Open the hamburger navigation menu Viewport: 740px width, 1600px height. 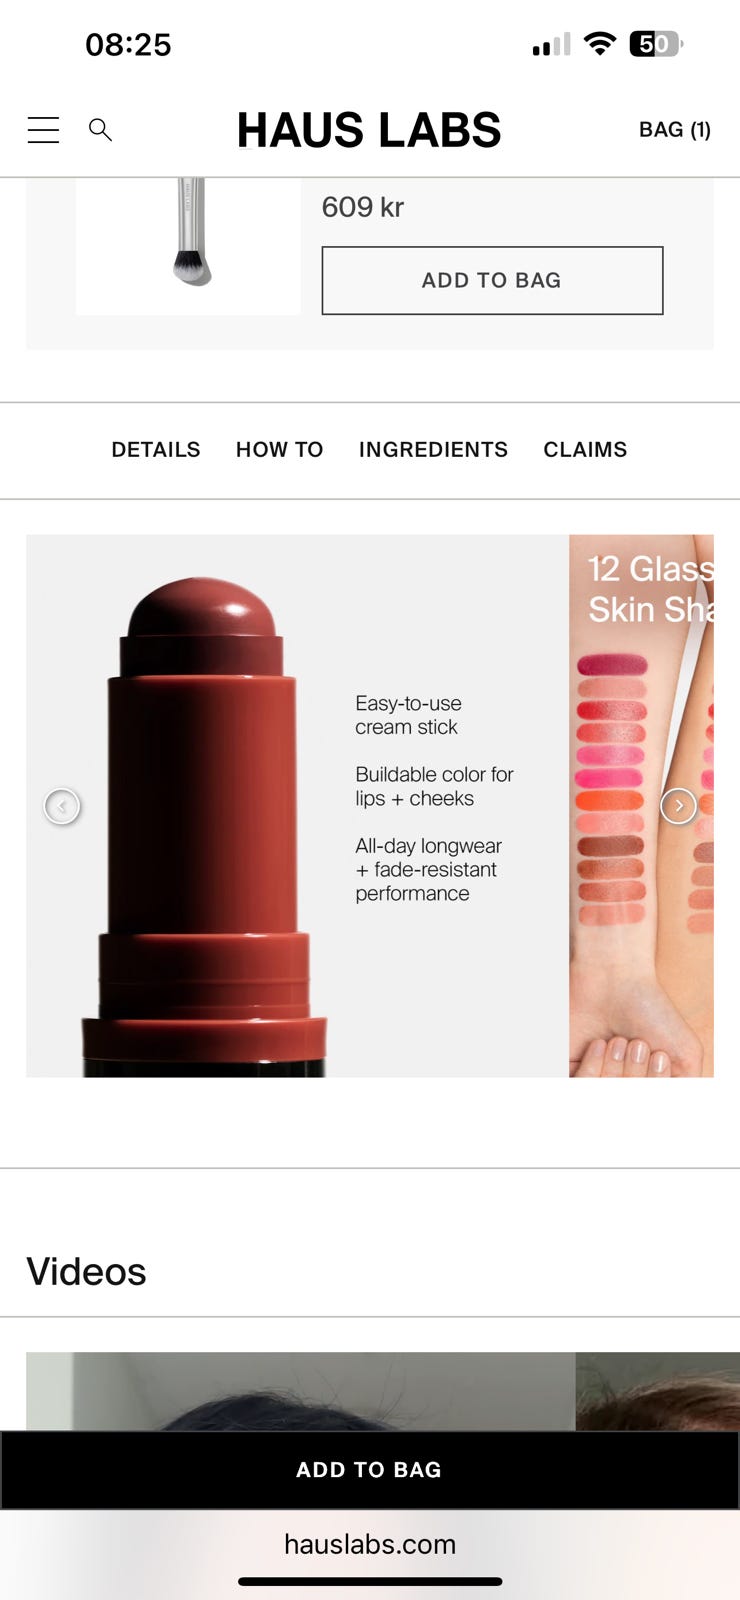(43, 130)
